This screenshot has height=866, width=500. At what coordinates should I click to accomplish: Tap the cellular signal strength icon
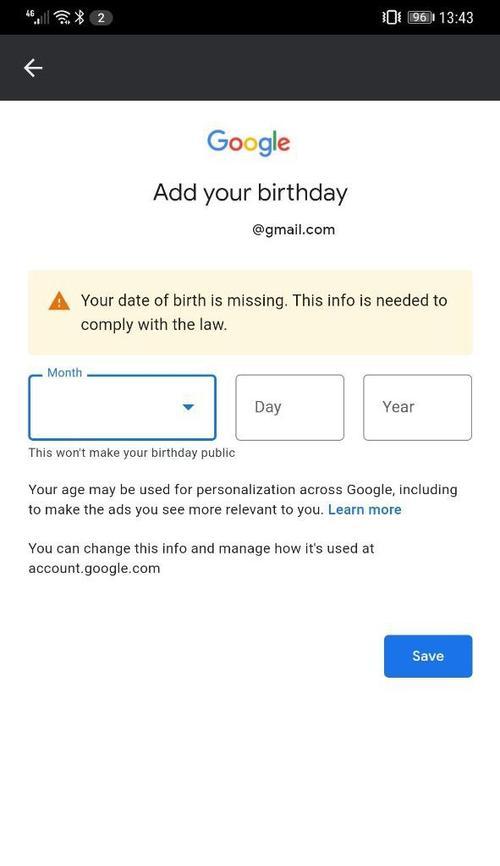(x=37, y=17)
